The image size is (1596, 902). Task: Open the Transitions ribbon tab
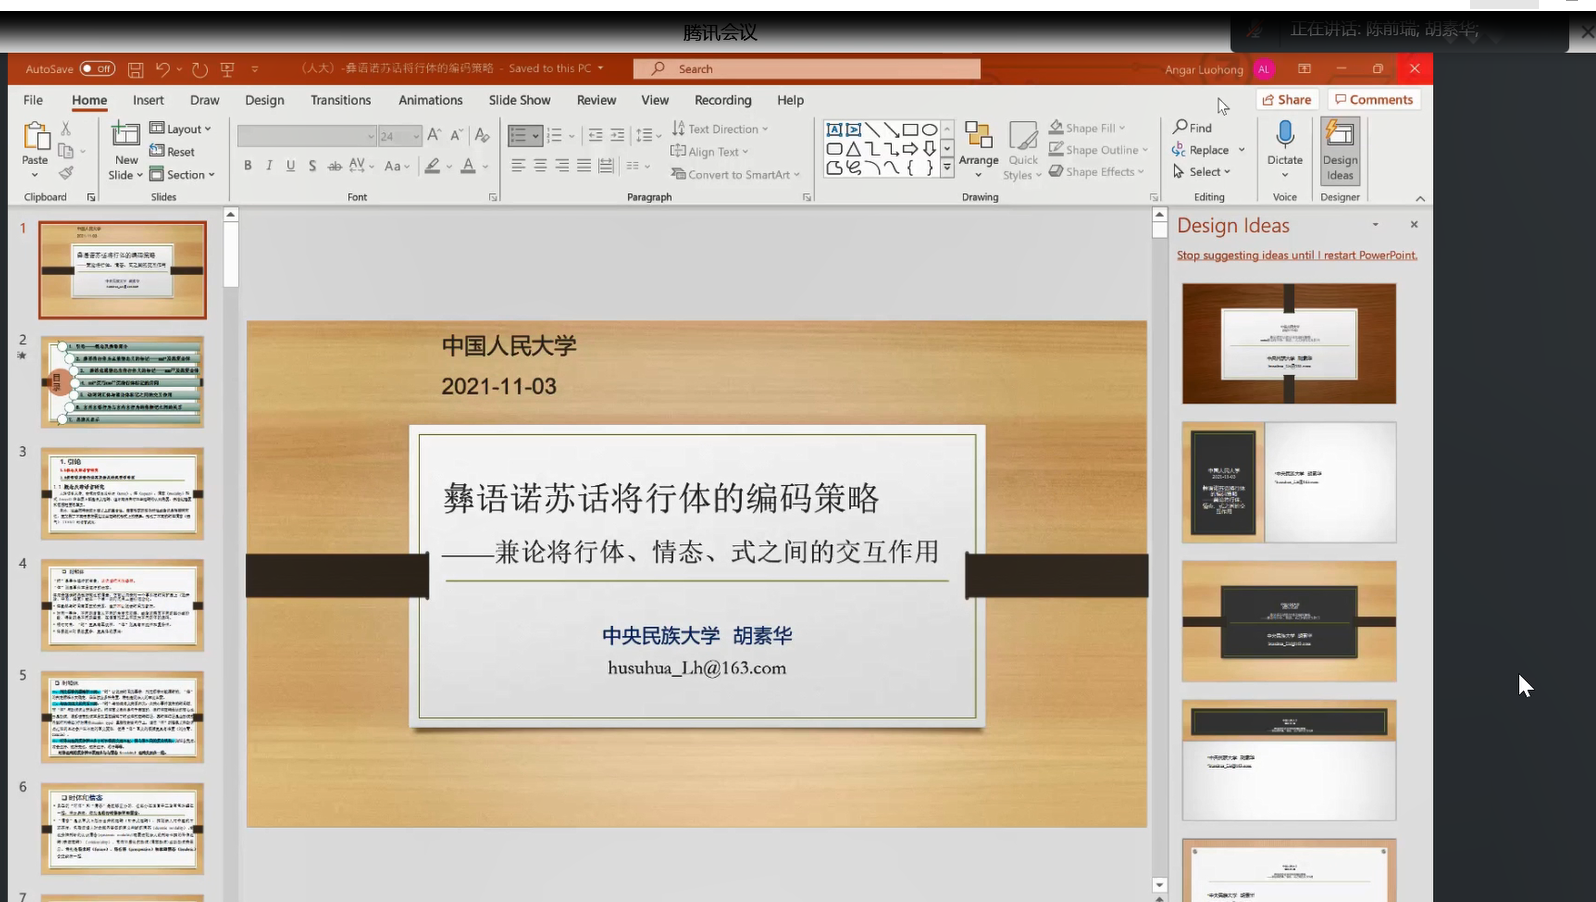(340, 100)
